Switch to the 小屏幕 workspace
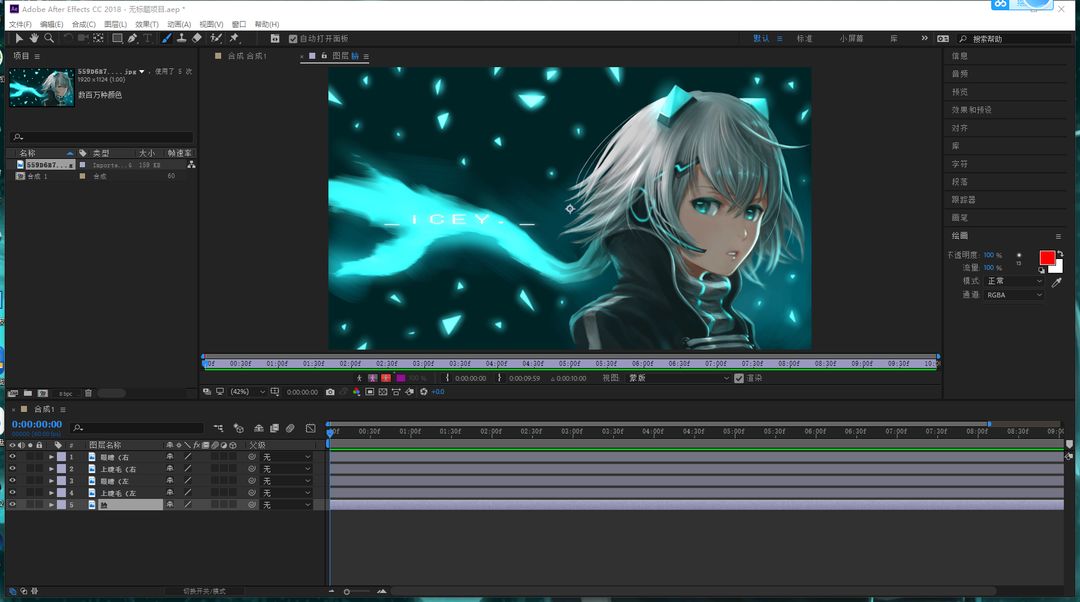1080x602 pixels. pos(851,39)
